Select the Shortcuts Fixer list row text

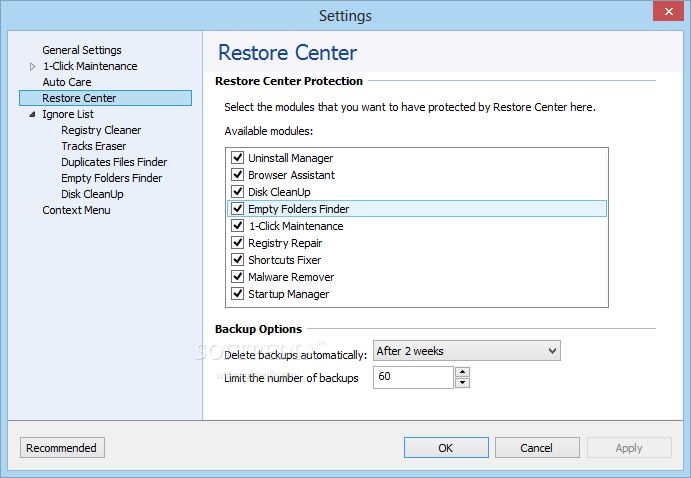(x=285, y=260)
